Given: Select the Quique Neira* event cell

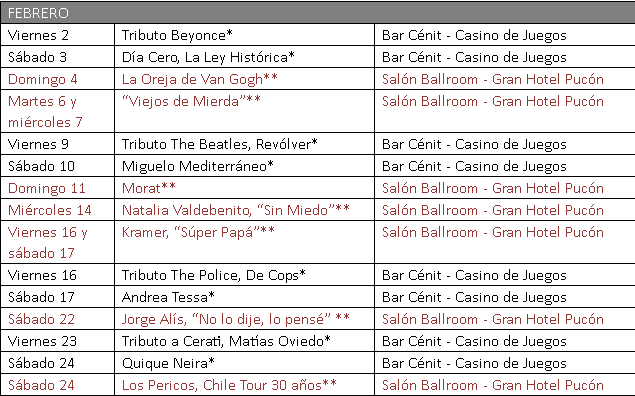Looking at the screenshot, I should click(245, 363).
